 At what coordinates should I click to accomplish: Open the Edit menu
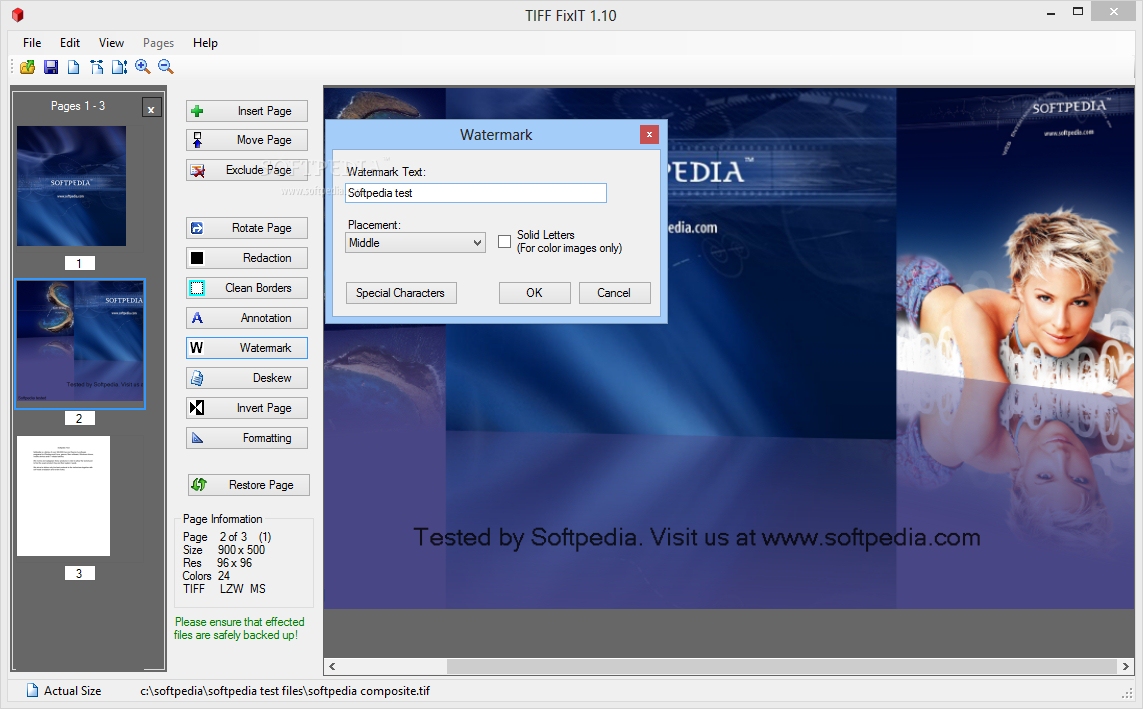click(x=70, y=43)
